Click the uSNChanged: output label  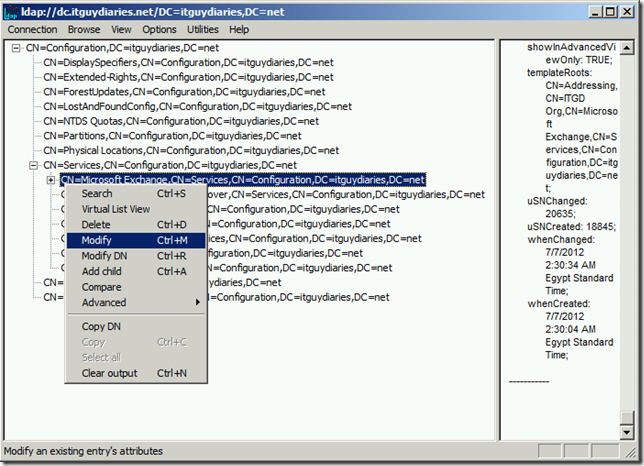(557, 201)
